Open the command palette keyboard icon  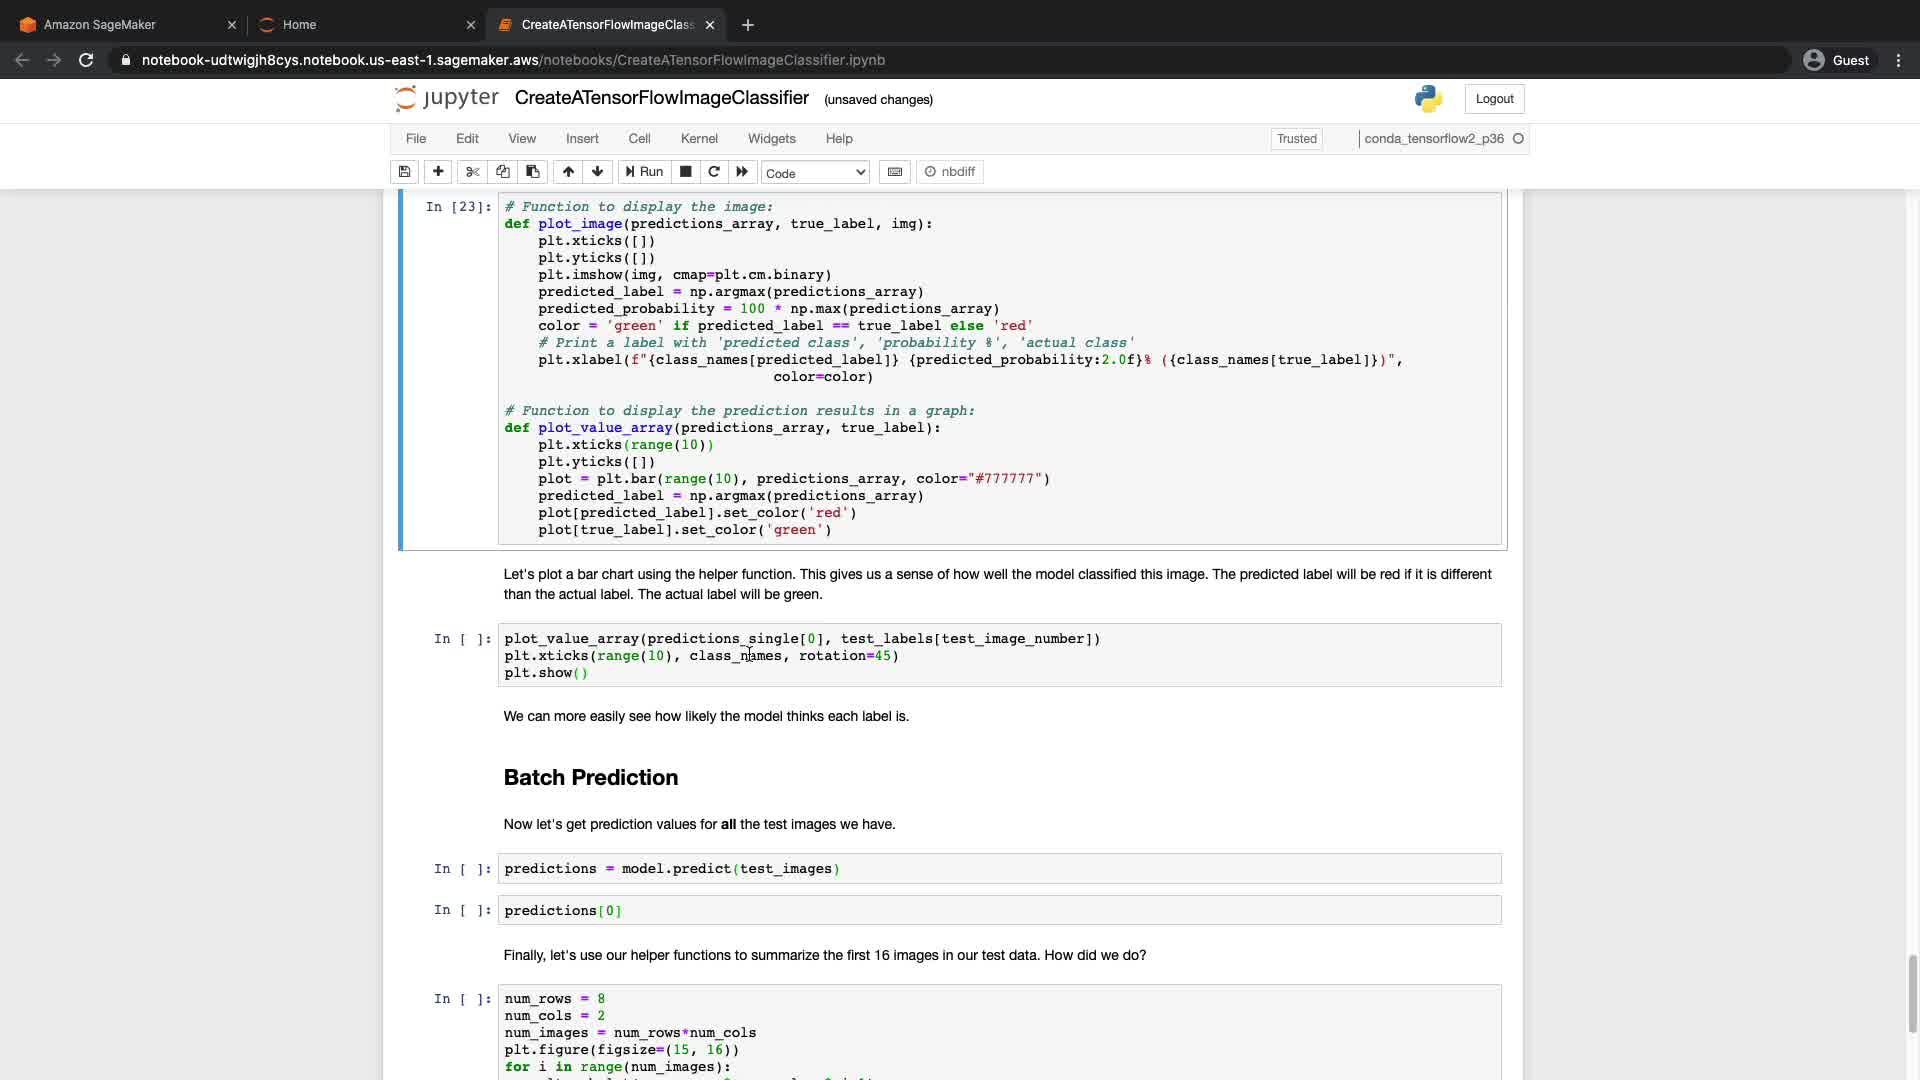(895, 172)
